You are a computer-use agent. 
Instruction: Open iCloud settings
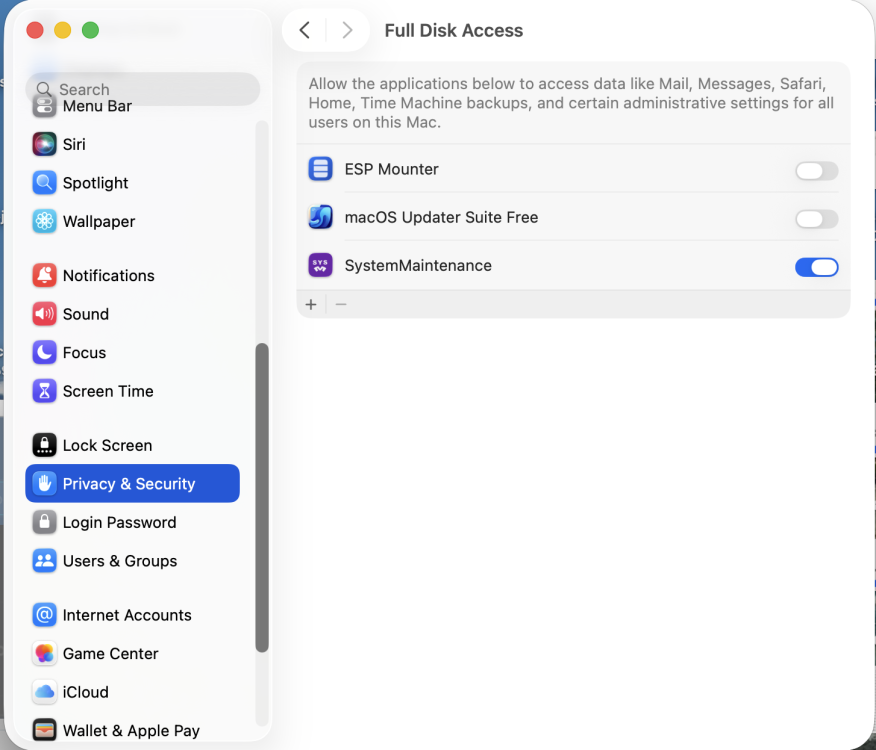click(132, 692)
